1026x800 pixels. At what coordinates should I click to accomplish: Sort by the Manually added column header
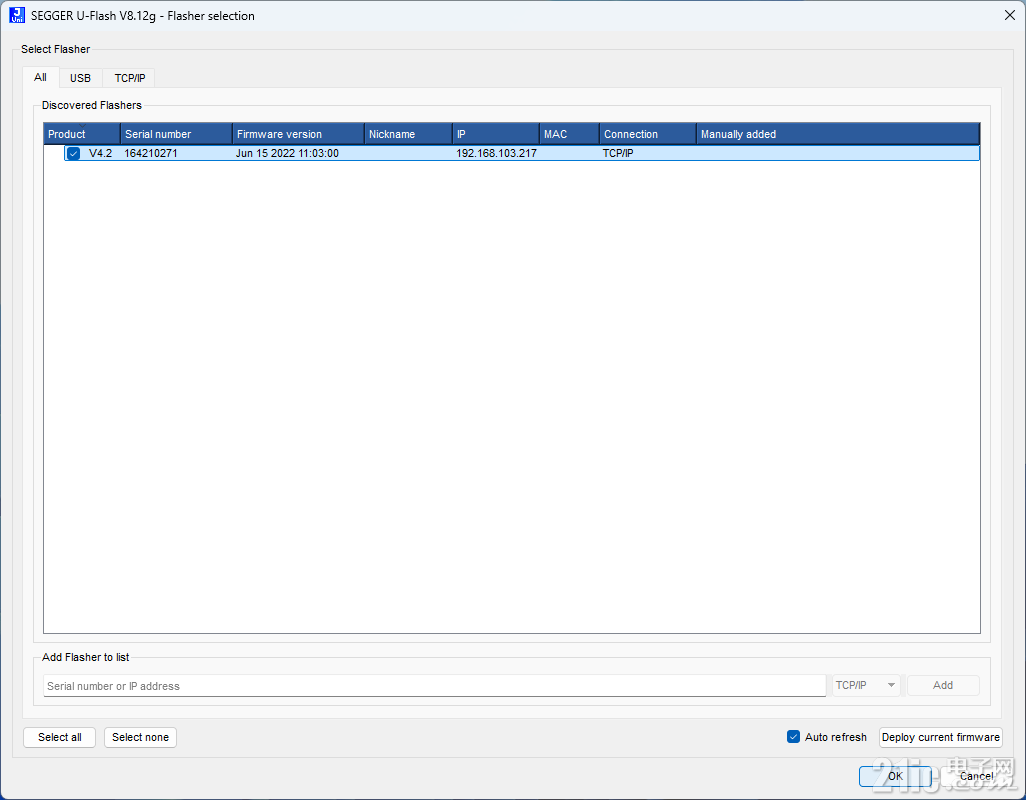pos(838,134)
